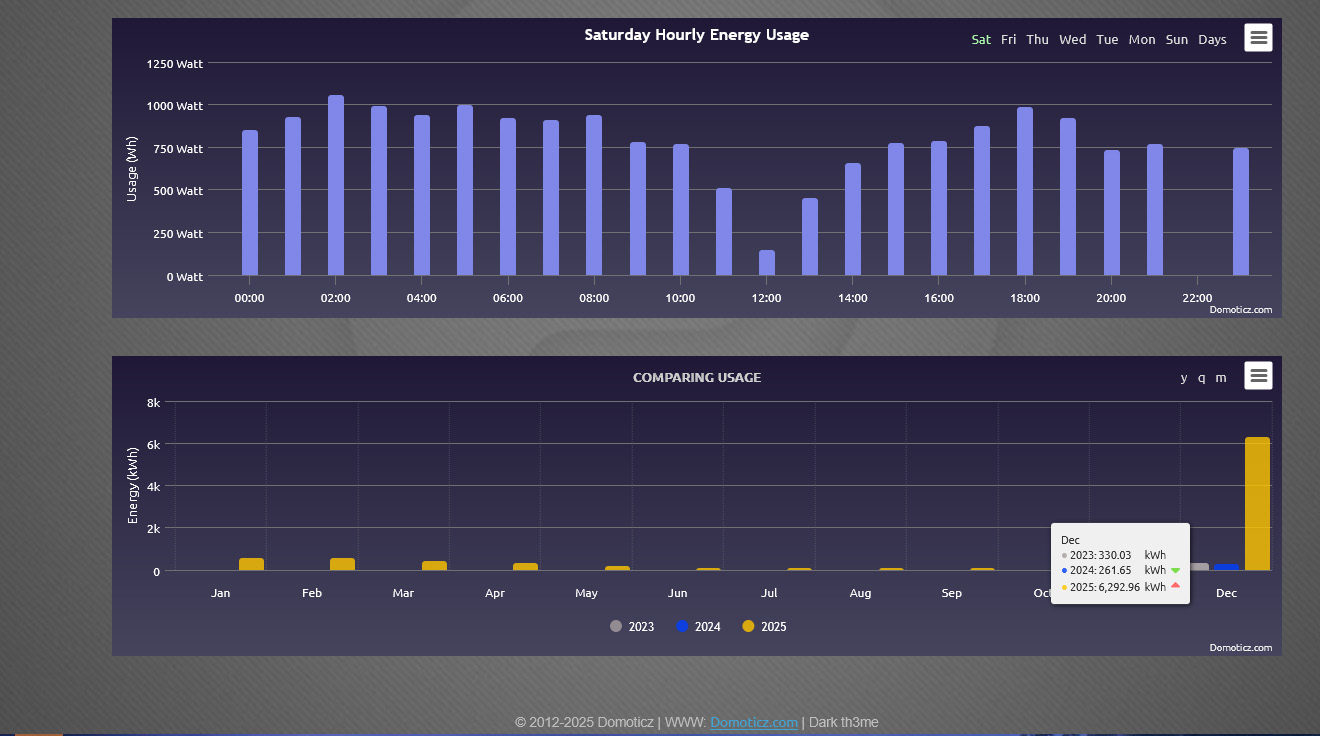Viewport: 1320px width, 736px height.
Task: Switch comparison to quarterly 'q' view
Action: pyautogui.click(x=1202, y=378)
